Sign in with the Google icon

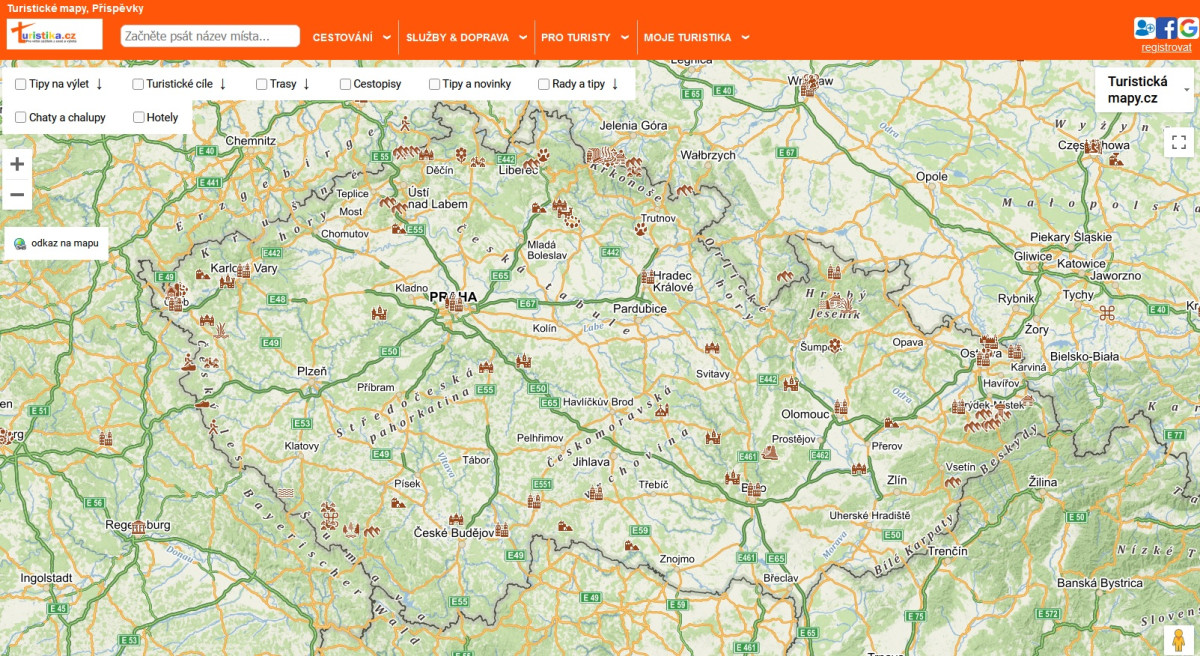pos(1188,28)
